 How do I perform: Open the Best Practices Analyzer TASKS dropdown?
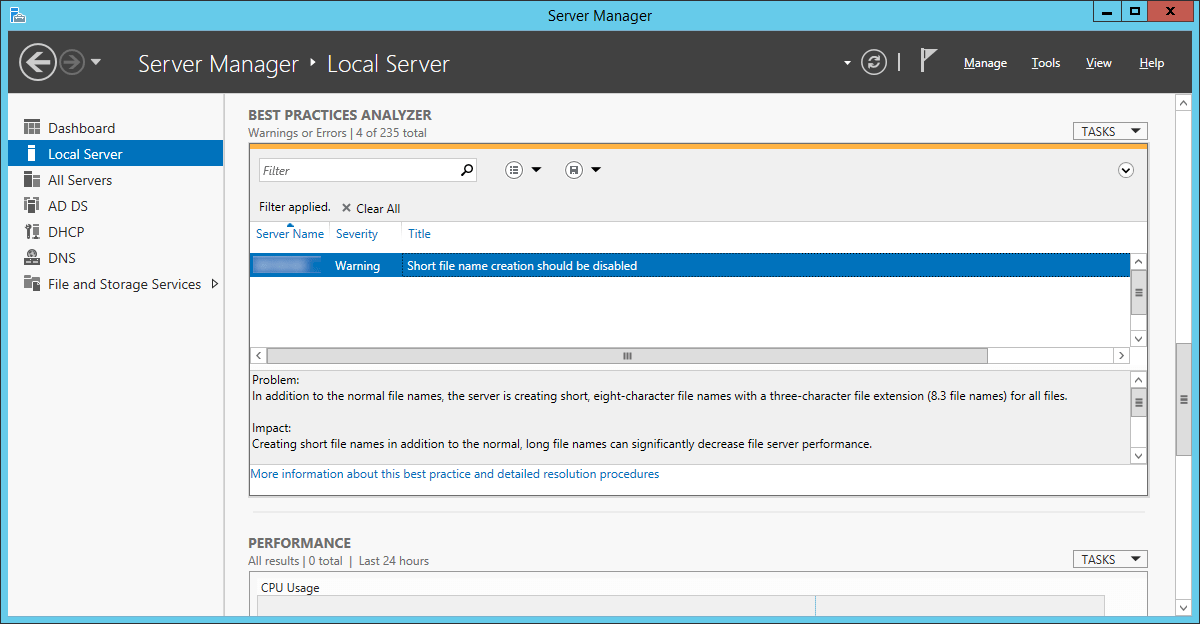[1110, 131]
